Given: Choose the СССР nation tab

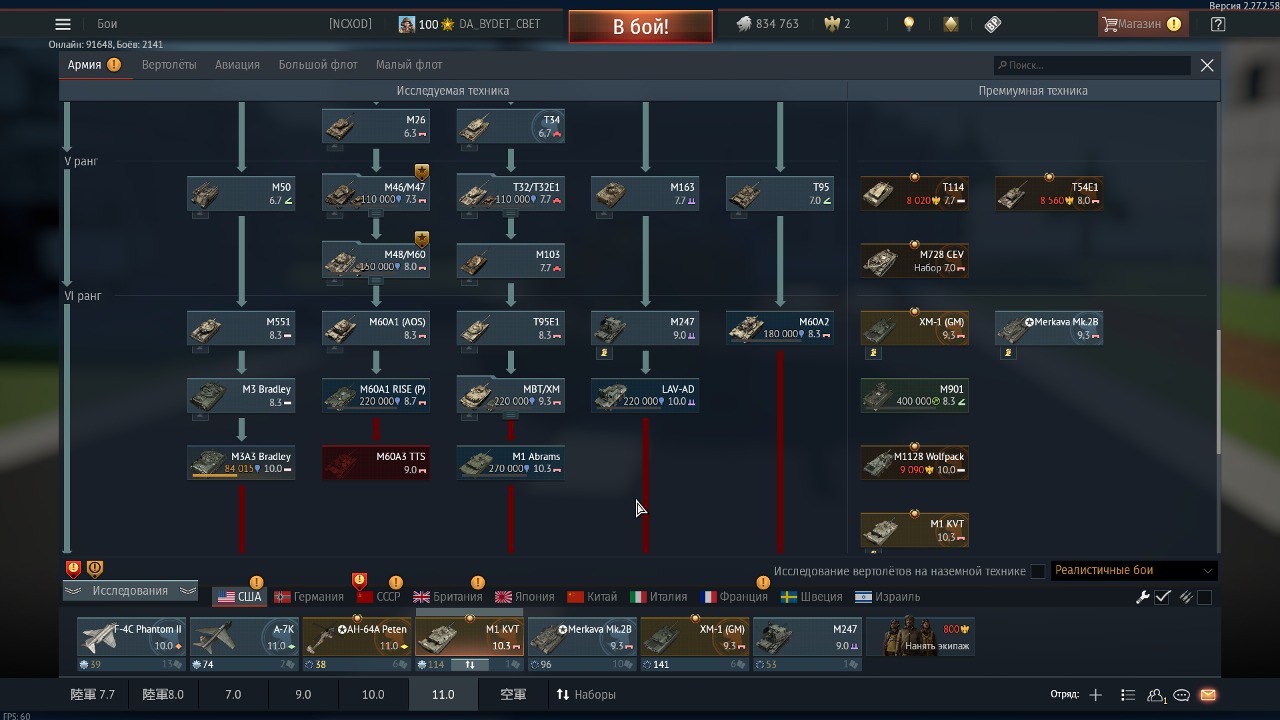Looking at the screenshot, I should (378, 597).
